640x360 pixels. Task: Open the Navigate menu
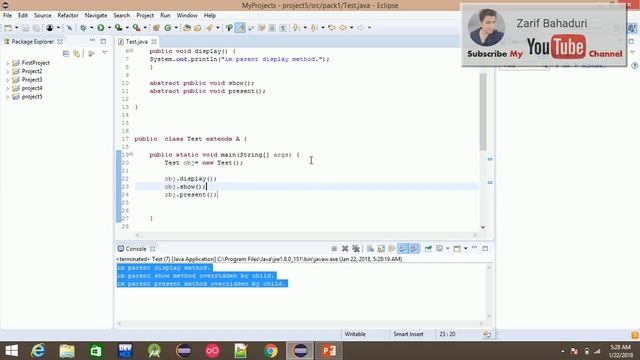(96, 15)
